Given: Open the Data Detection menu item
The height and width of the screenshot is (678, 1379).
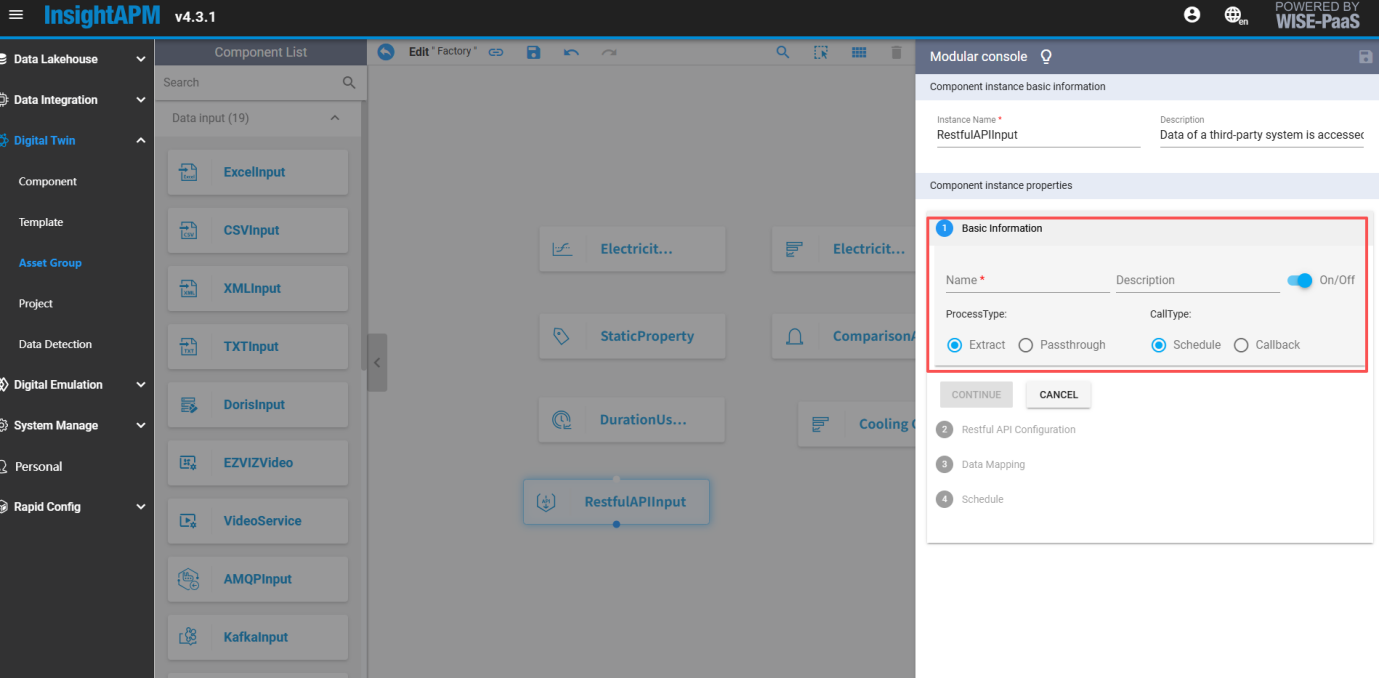Looking at the screenshot, I should pos(55,344).
